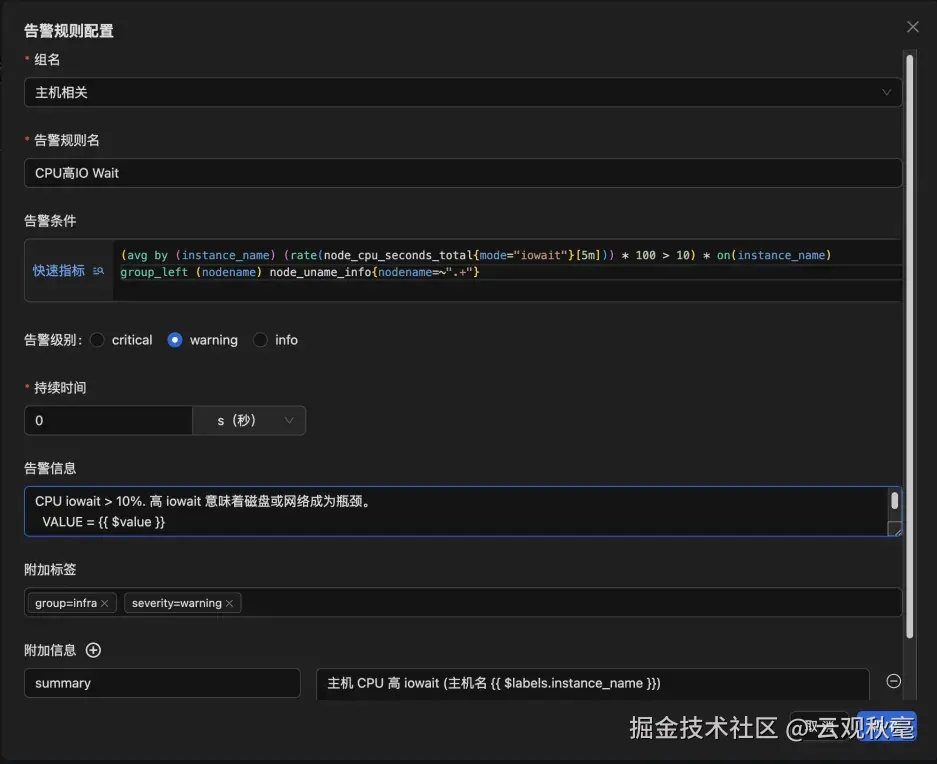Open 快速指标 quick metrics search
The height and width of the screenshot is (764, 937).
68,271
